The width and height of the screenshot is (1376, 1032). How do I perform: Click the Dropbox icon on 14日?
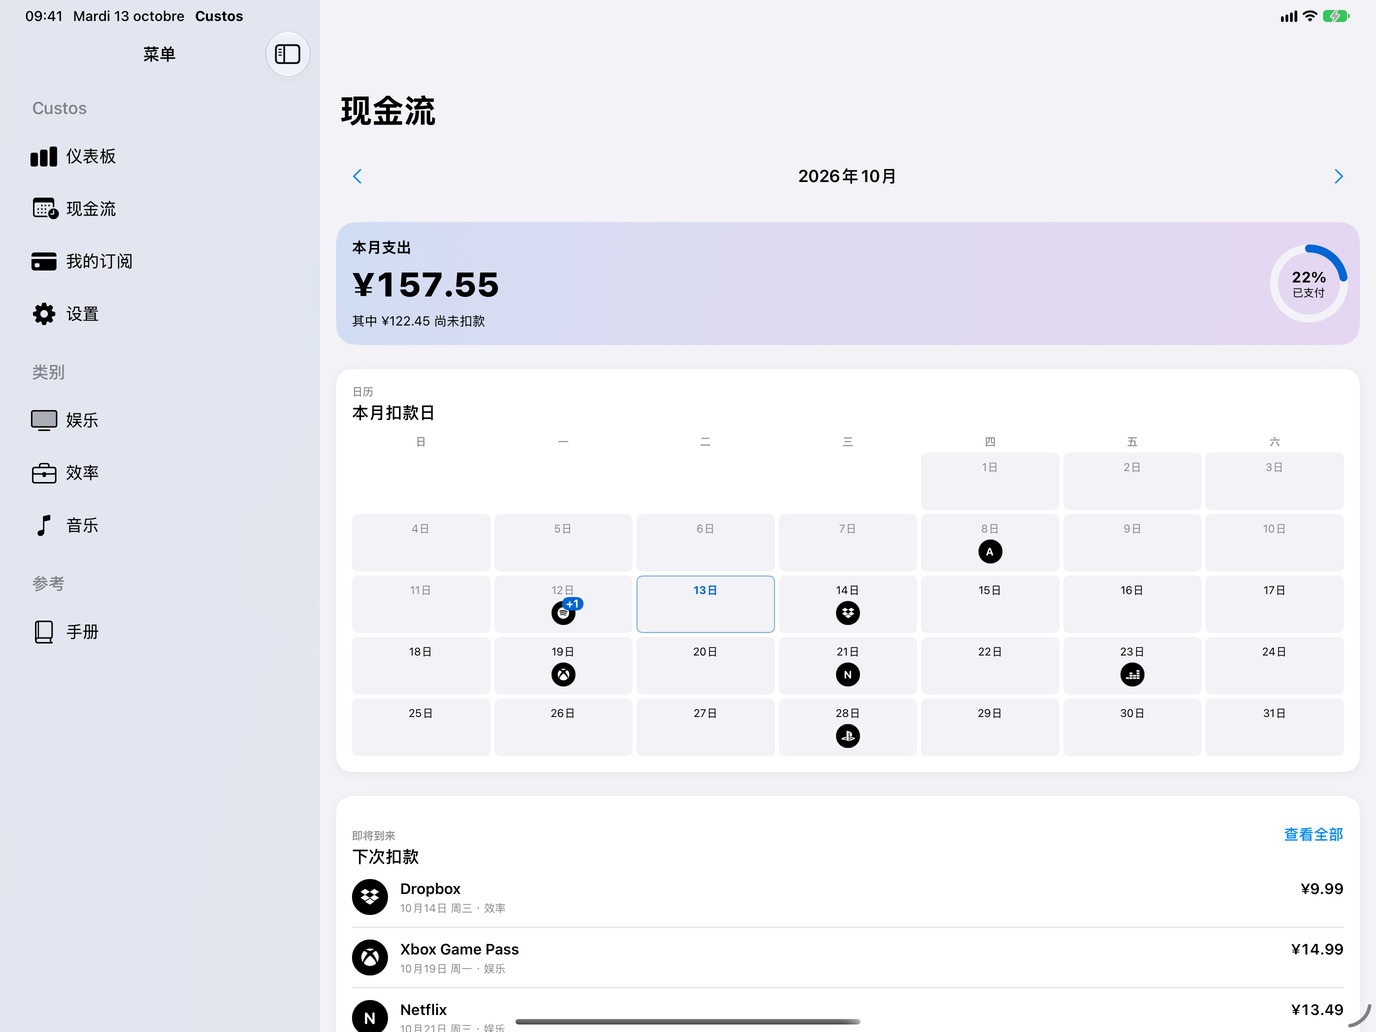click(x=848, y=613)
